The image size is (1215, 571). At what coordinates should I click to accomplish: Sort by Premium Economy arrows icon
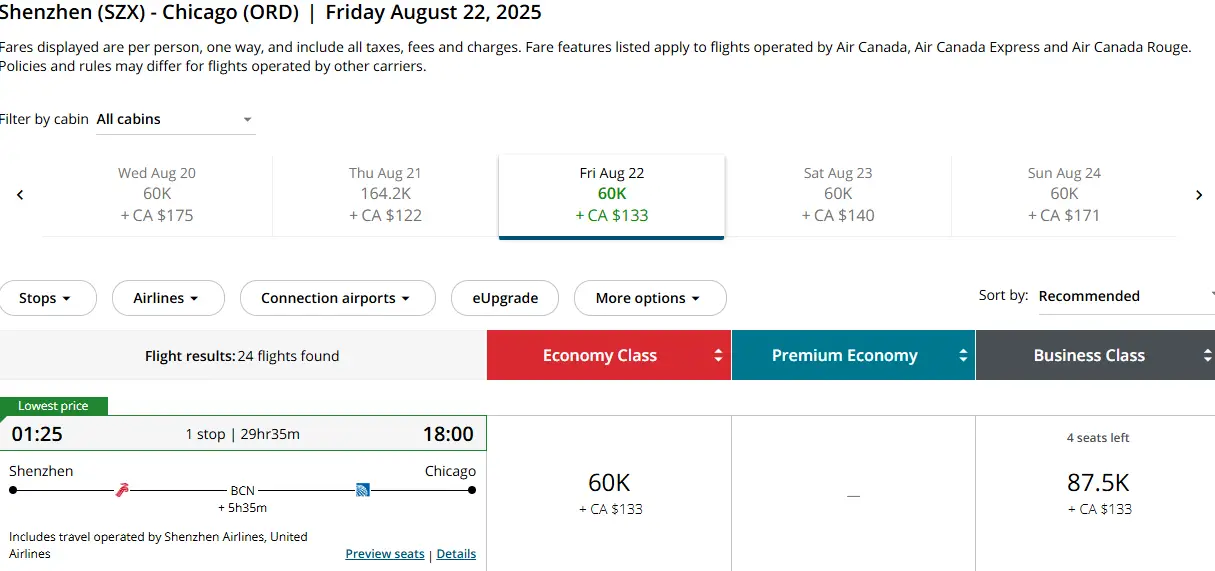tap(963, 355)
